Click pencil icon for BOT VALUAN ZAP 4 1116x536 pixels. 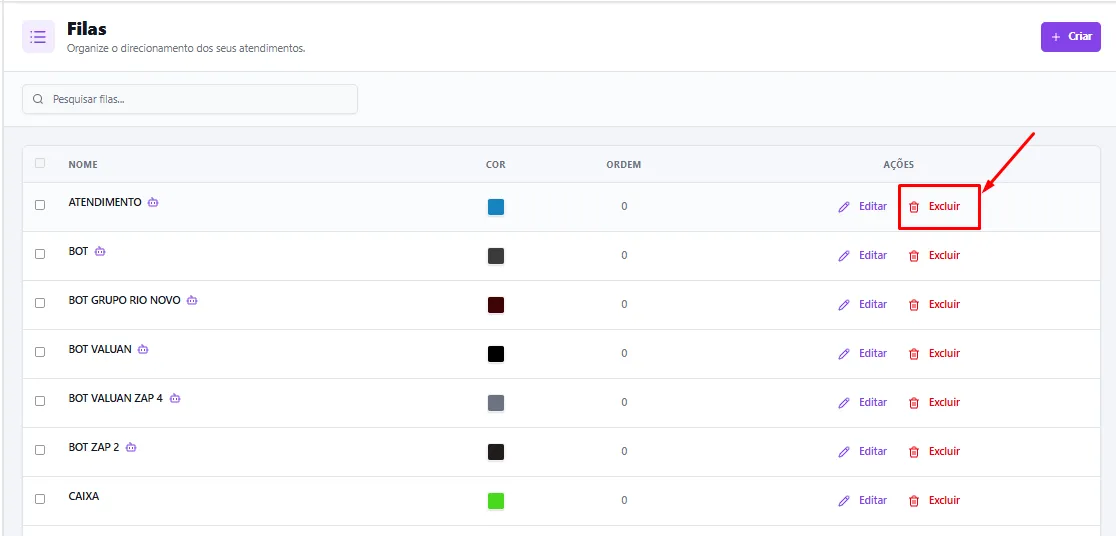click(844, 403)
